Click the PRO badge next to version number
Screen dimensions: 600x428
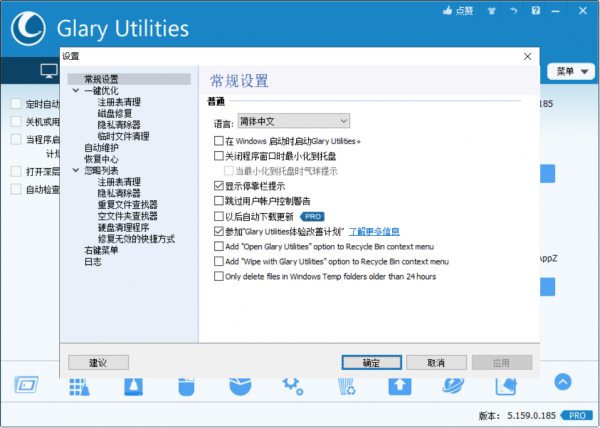(x=578, y=415)
